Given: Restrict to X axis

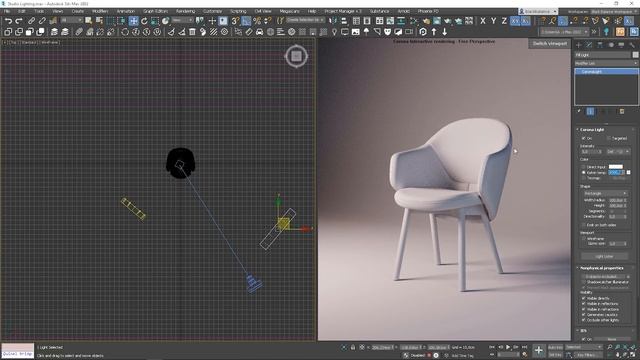Looking at the screenshot, I should (483, 20).
